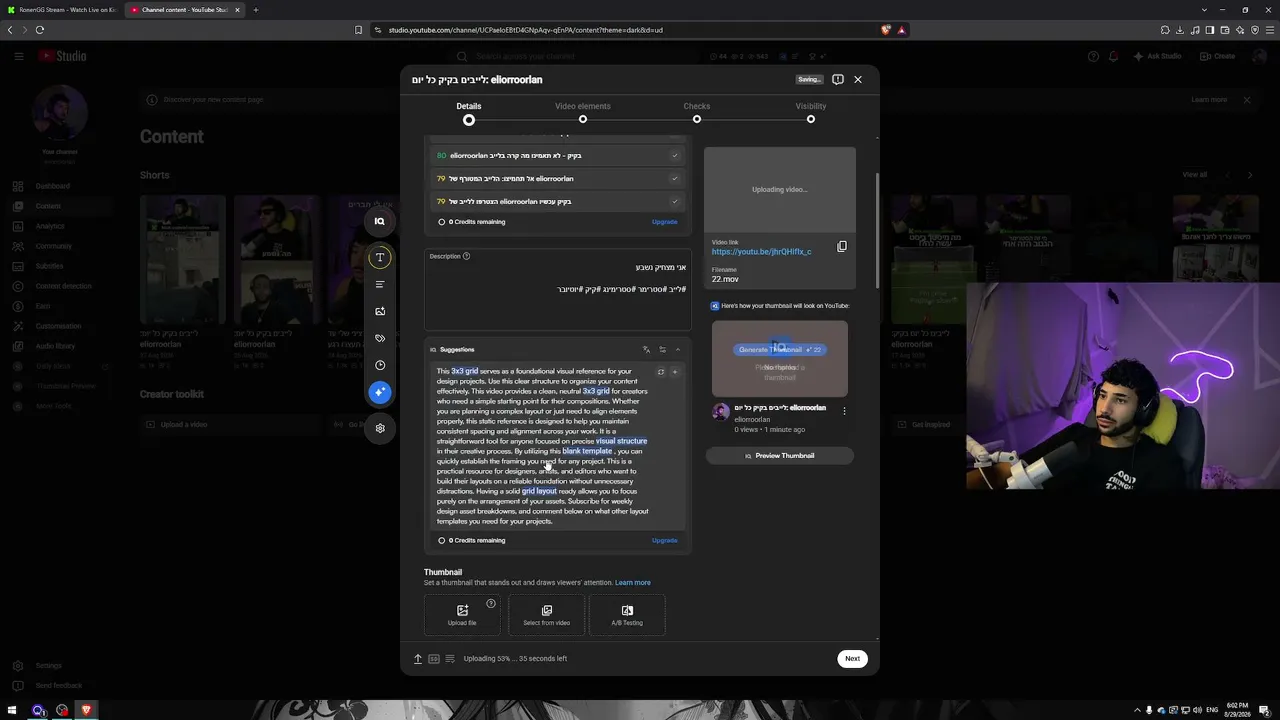Open the thumbnail image icon in vidIQ sidebar
1280x720 pixels.
379,311
